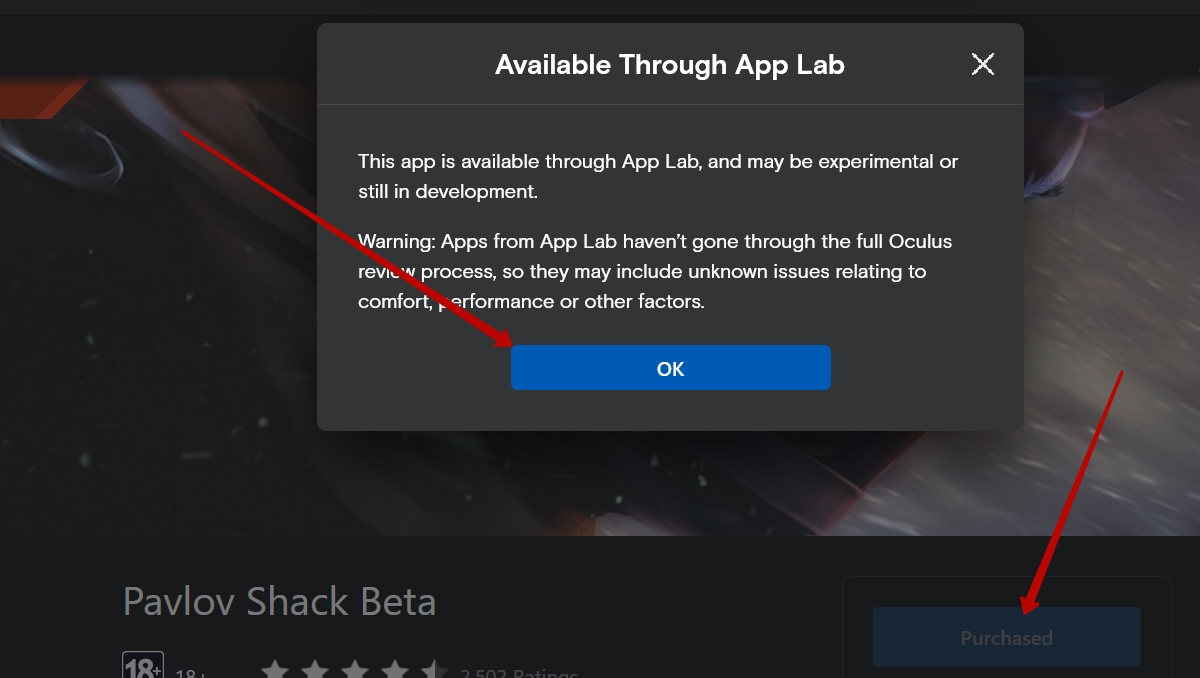Click the experimental or in development text
This screenshot has height=678, width=1200.
pos(658,176)
